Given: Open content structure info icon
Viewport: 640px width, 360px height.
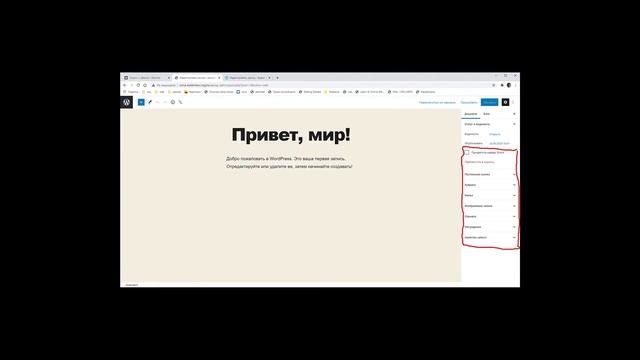Looking at the screenshot, I should pos(173,102).
